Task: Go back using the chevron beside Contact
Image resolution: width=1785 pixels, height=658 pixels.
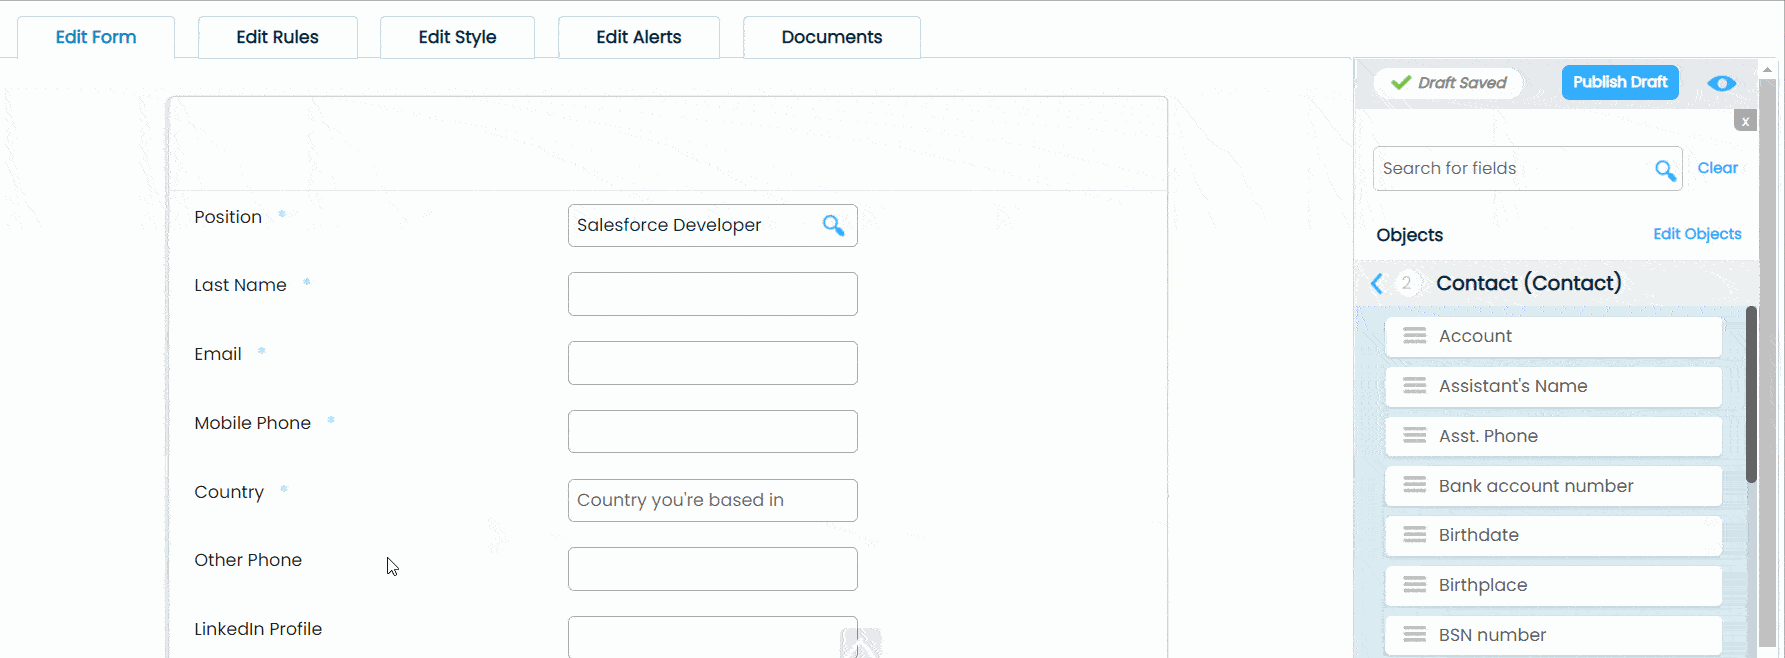Action: (x=1377, y=284)
